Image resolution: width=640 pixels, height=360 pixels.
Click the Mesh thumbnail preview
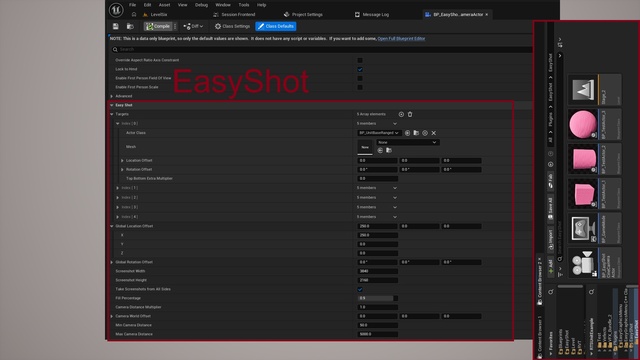tap(365, 147)
